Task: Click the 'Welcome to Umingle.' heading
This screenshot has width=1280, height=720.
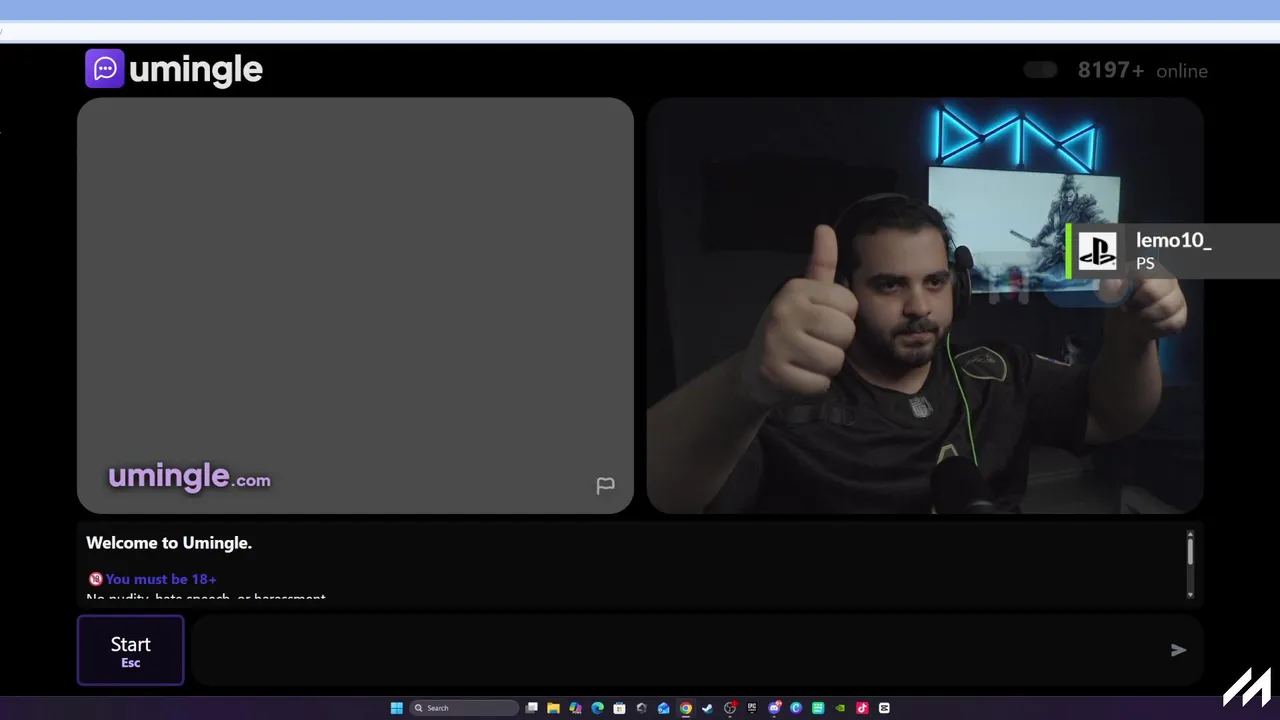Action: [x=169, y=543]
